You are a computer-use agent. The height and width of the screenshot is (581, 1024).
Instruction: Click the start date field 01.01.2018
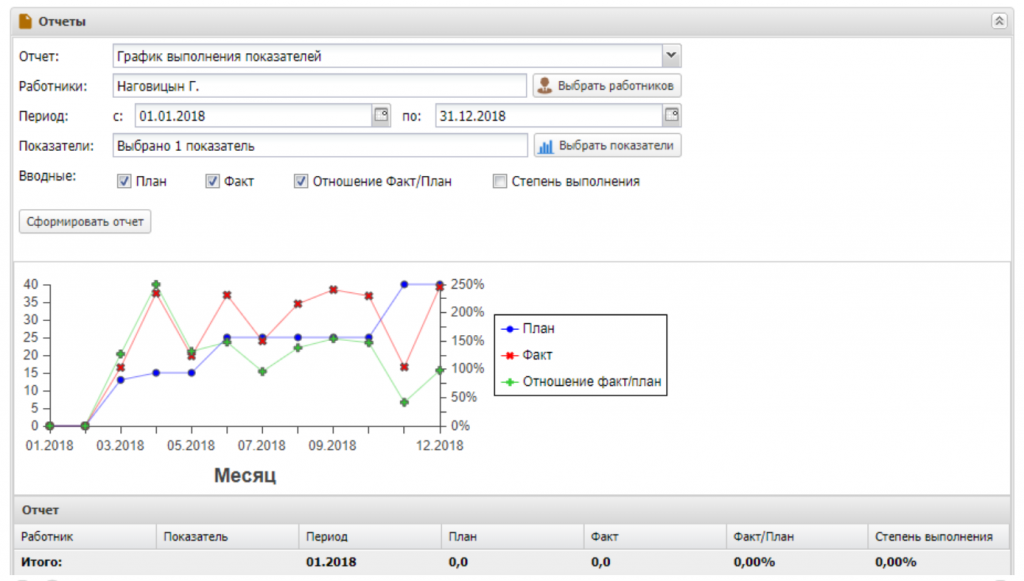coord(254,116)
